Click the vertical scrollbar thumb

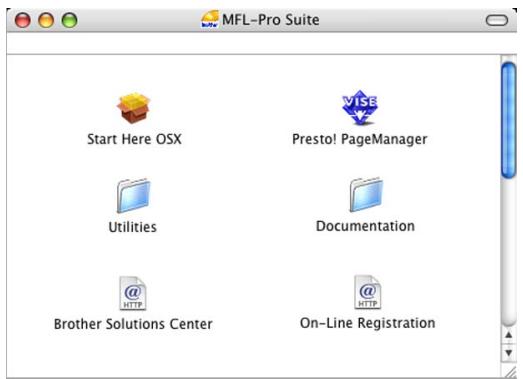coord(509,120)
